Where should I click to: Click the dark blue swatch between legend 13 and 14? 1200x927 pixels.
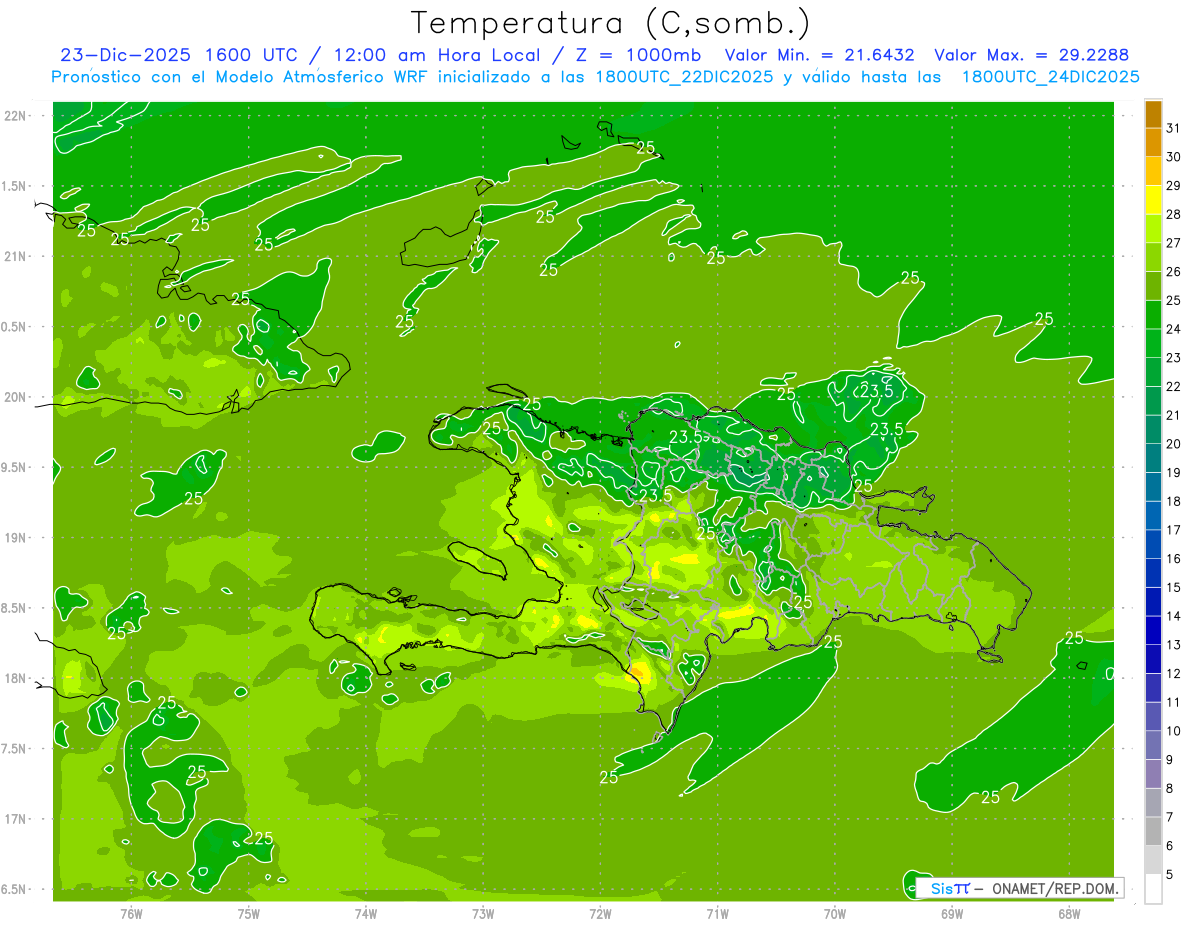pyautogui.click(x=1153, y=630)
